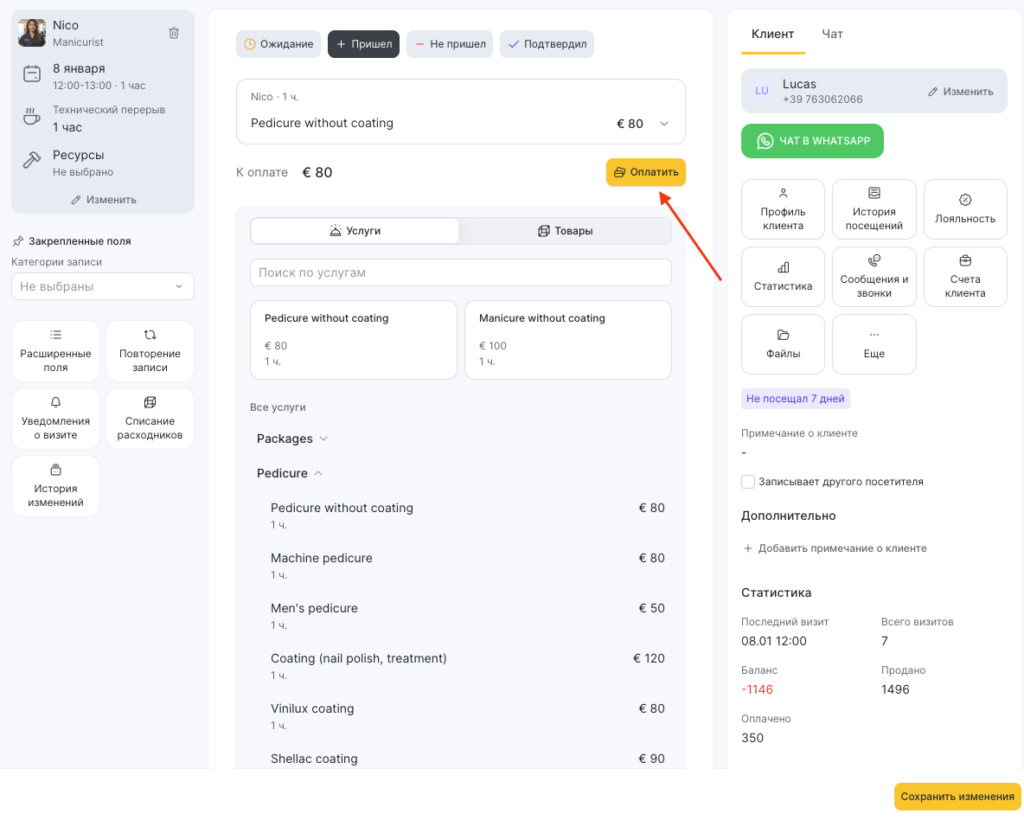Collapse the Pedicure service group
The width and height of the screenshot is (1024, 820).
pos(289,473)
